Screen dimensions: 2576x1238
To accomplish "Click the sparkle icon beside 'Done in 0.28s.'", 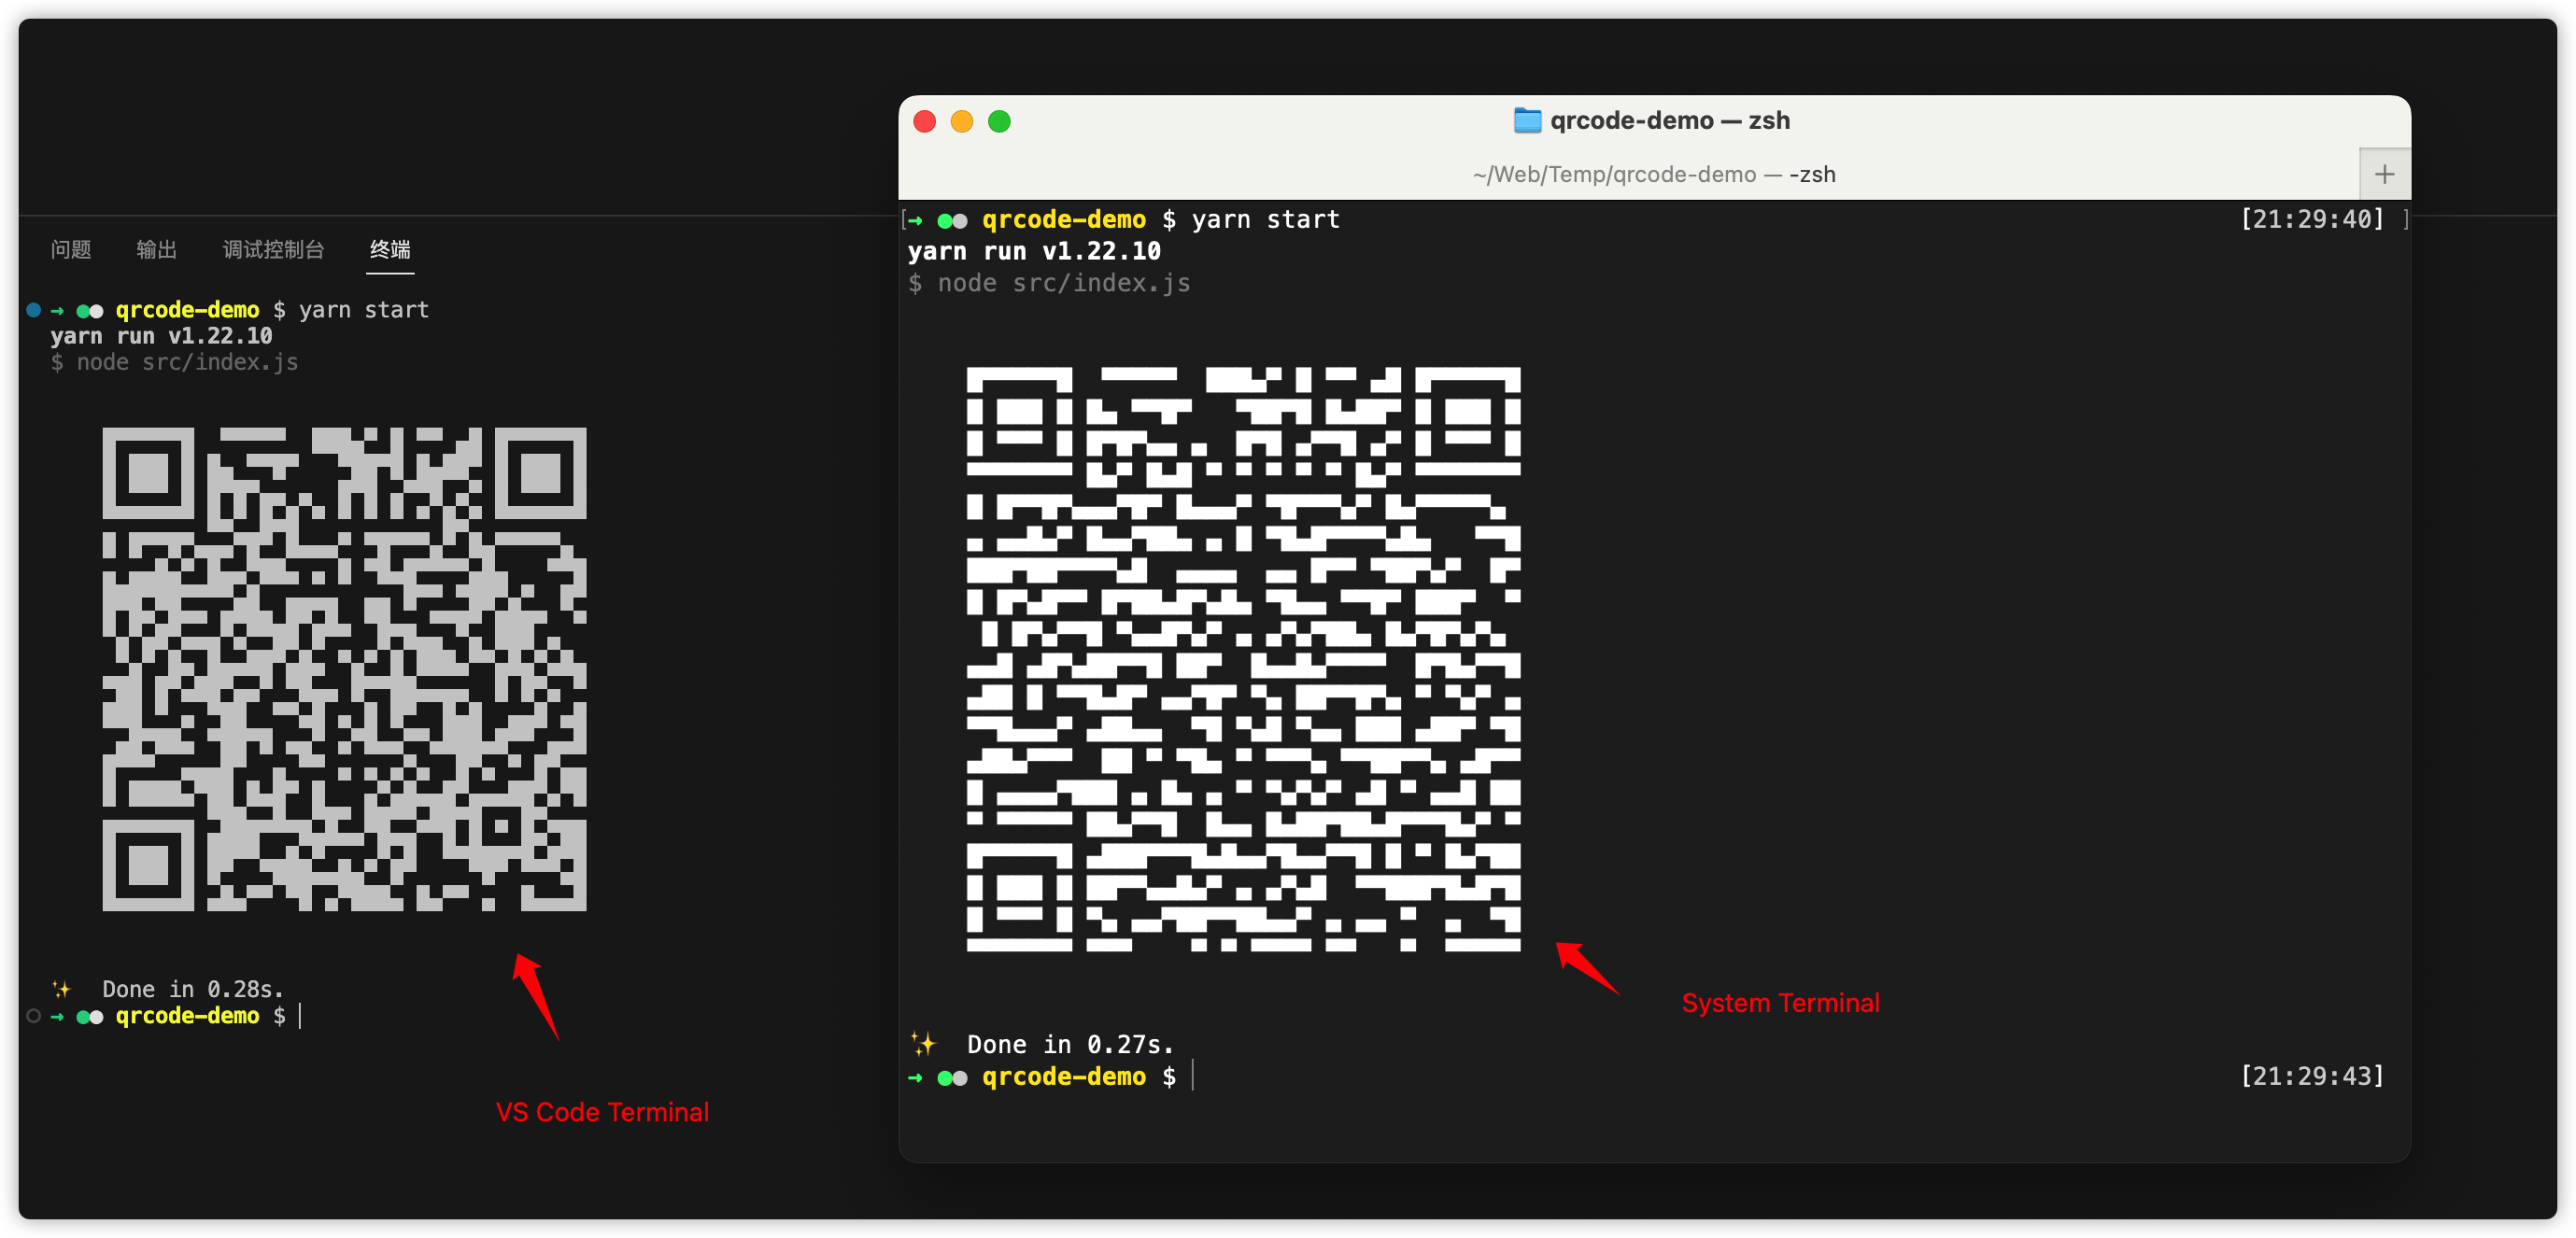I will [x=62, y=988].
